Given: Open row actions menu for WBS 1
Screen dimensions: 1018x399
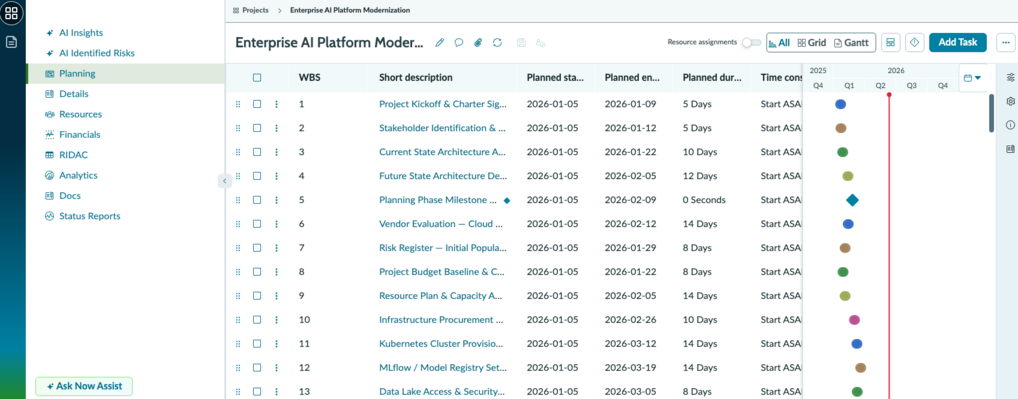Looking at the screenshot, I should pyautogui.click(x=277, y=104).
